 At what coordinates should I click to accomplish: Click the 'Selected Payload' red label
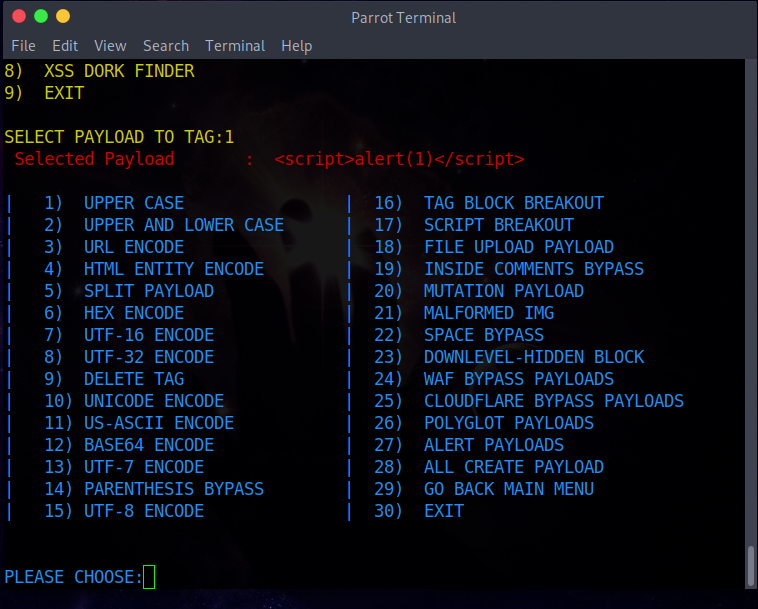pos(94,159)
